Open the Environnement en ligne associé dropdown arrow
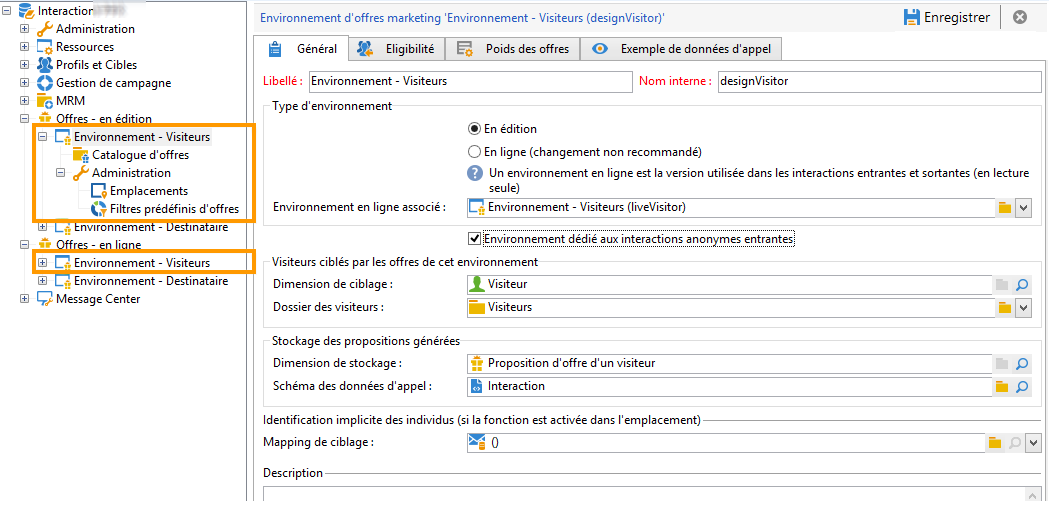The width and height of the screenshot is (1062, 518). (1023, 208)
